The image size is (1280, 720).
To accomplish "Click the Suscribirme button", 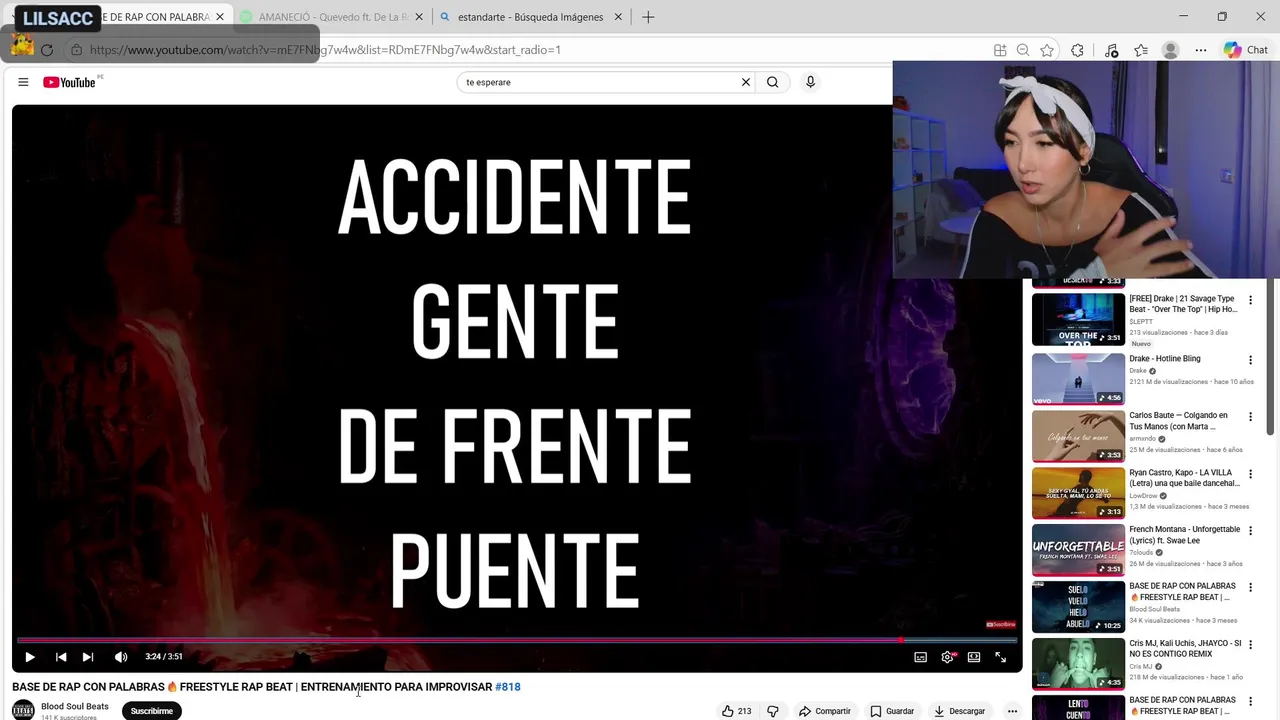I will 152,711.
